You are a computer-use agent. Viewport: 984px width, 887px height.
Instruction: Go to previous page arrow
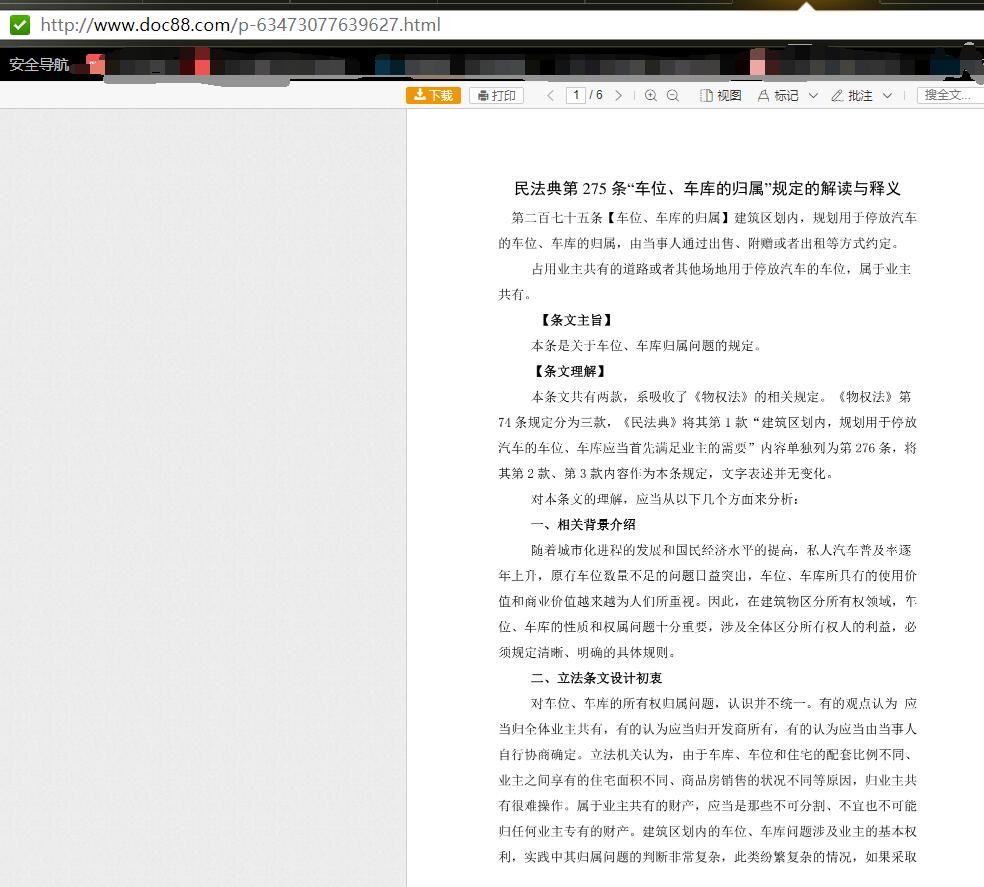coord(550,95)
